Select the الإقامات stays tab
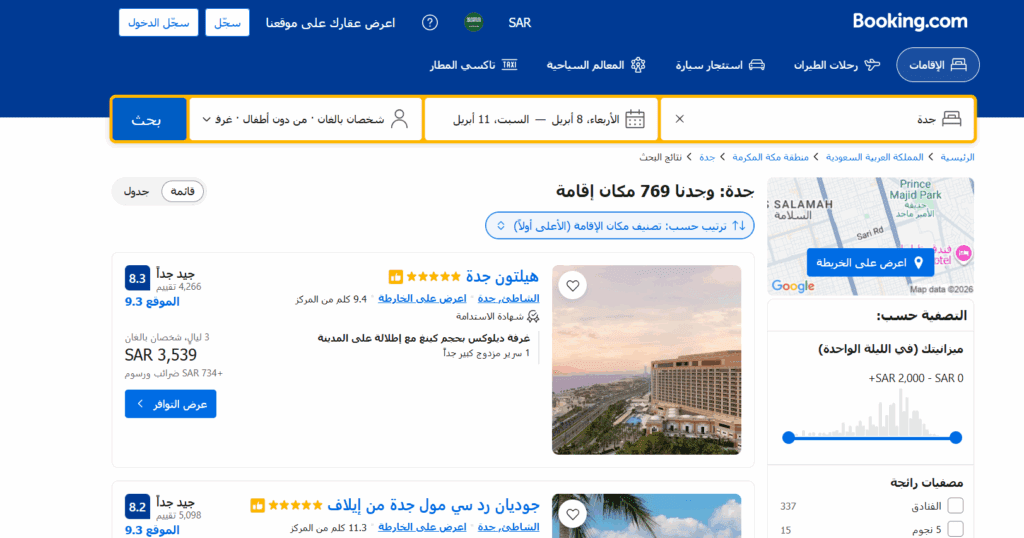1024x538 pixels. tap(938, 65)
